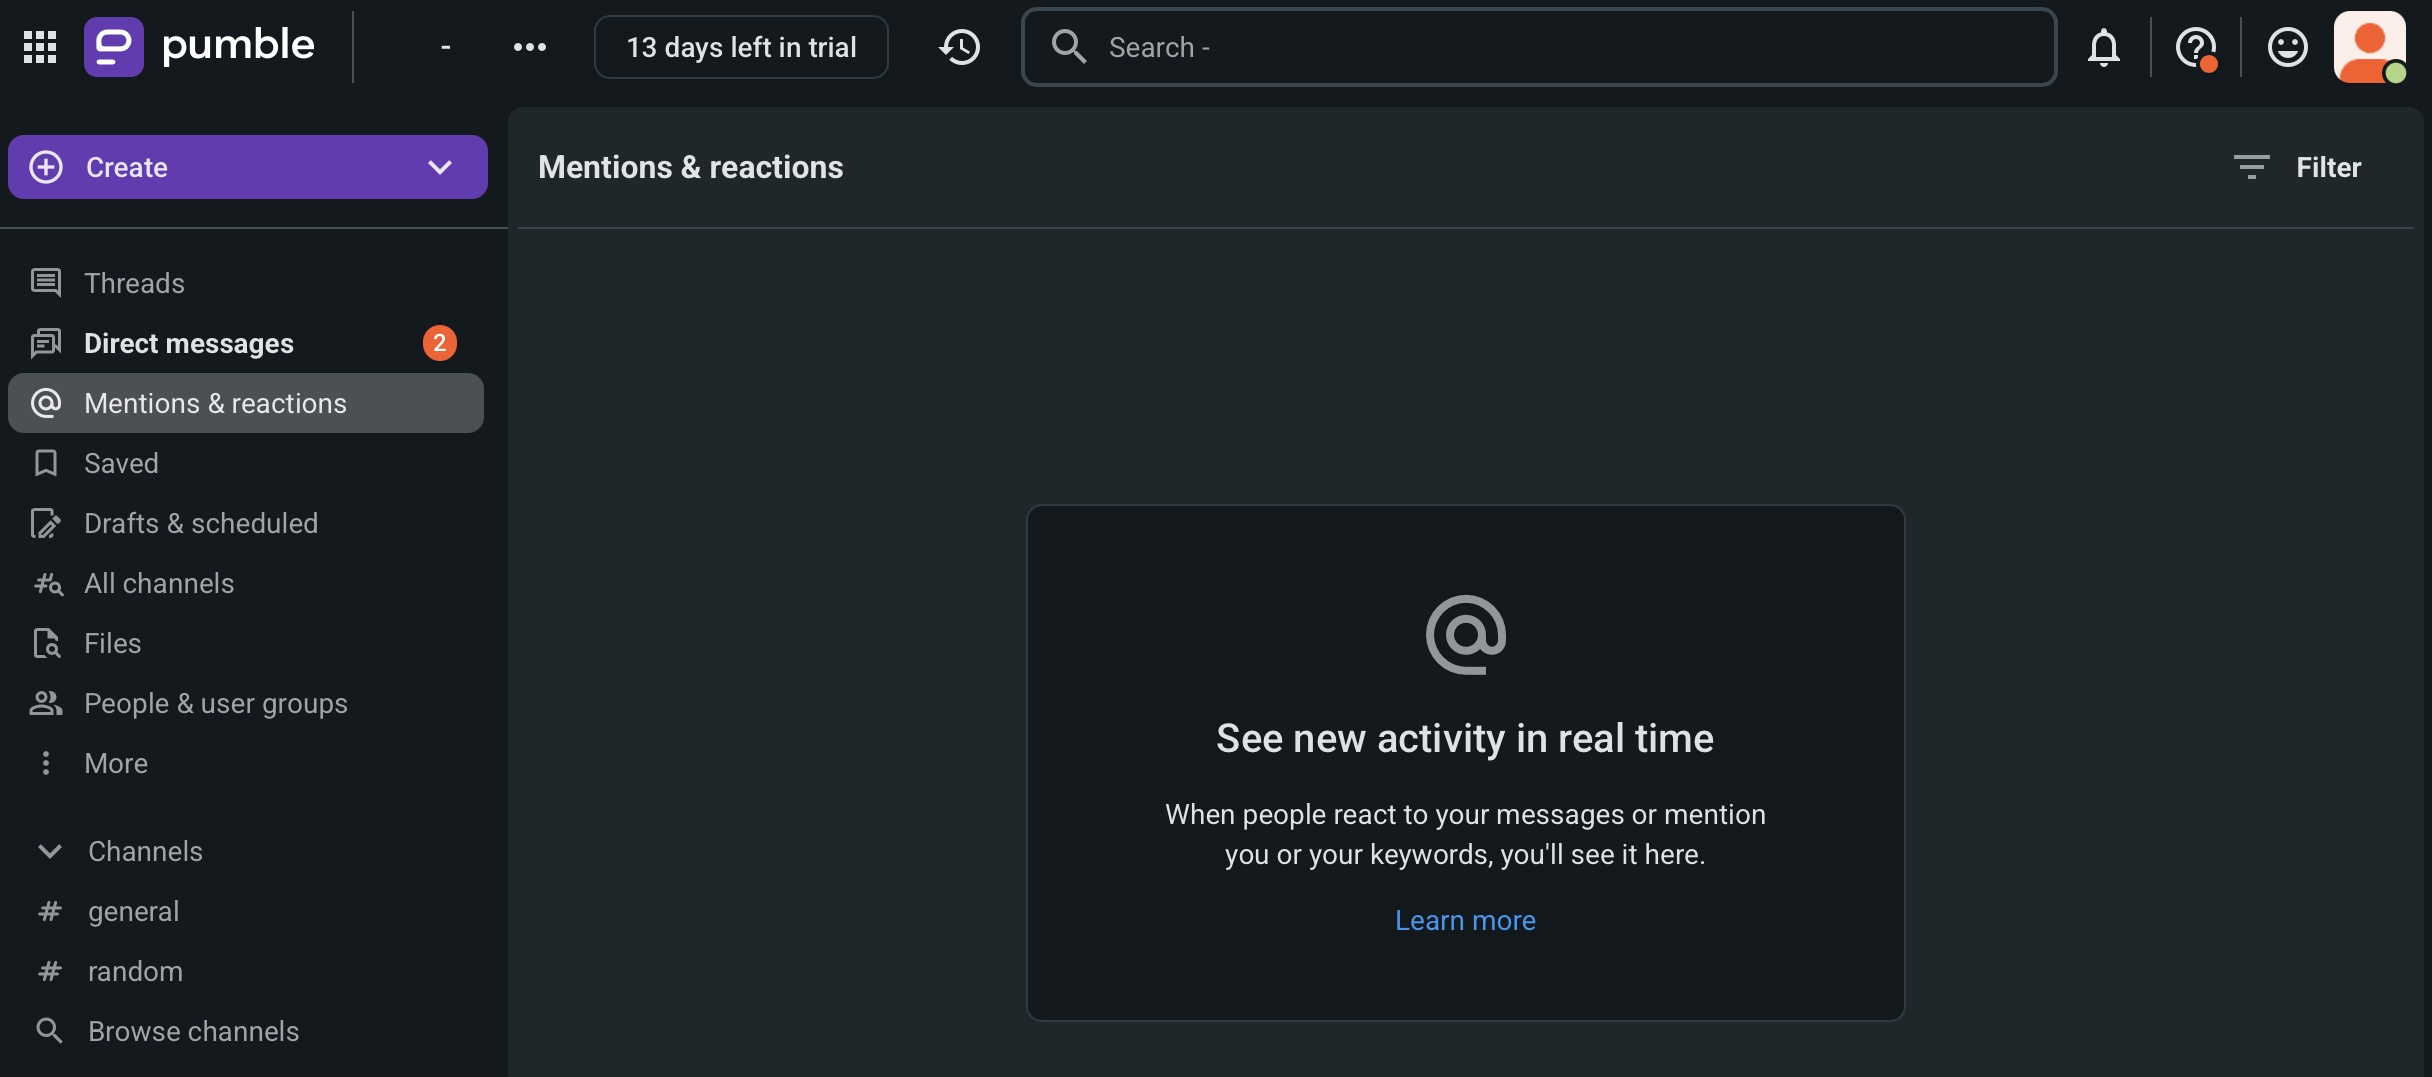Open the Mentions & reactions section
Image resolution: width=2432 pixels, height=1077 pixels.
(x=215, y=403)
